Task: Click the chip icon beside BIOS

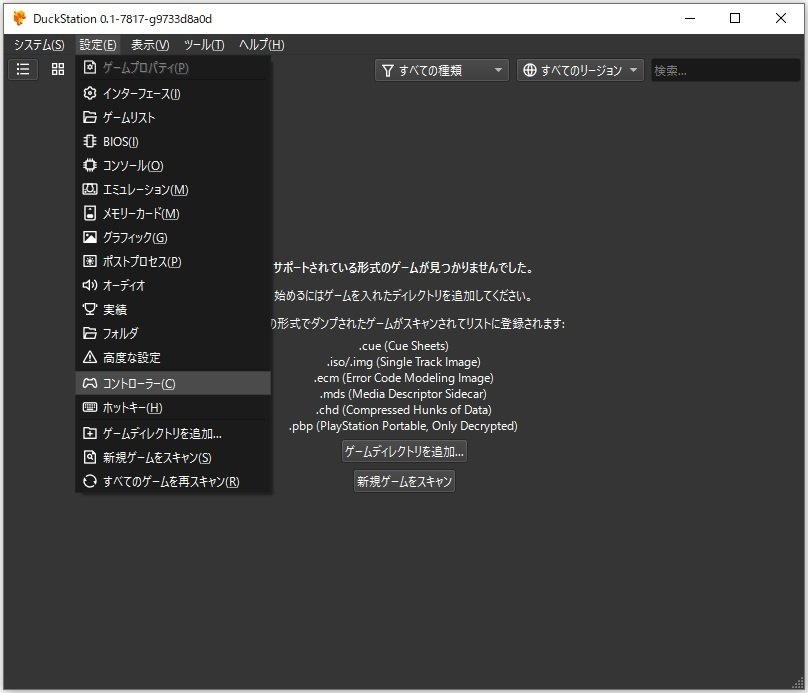Action: point(90,141)
